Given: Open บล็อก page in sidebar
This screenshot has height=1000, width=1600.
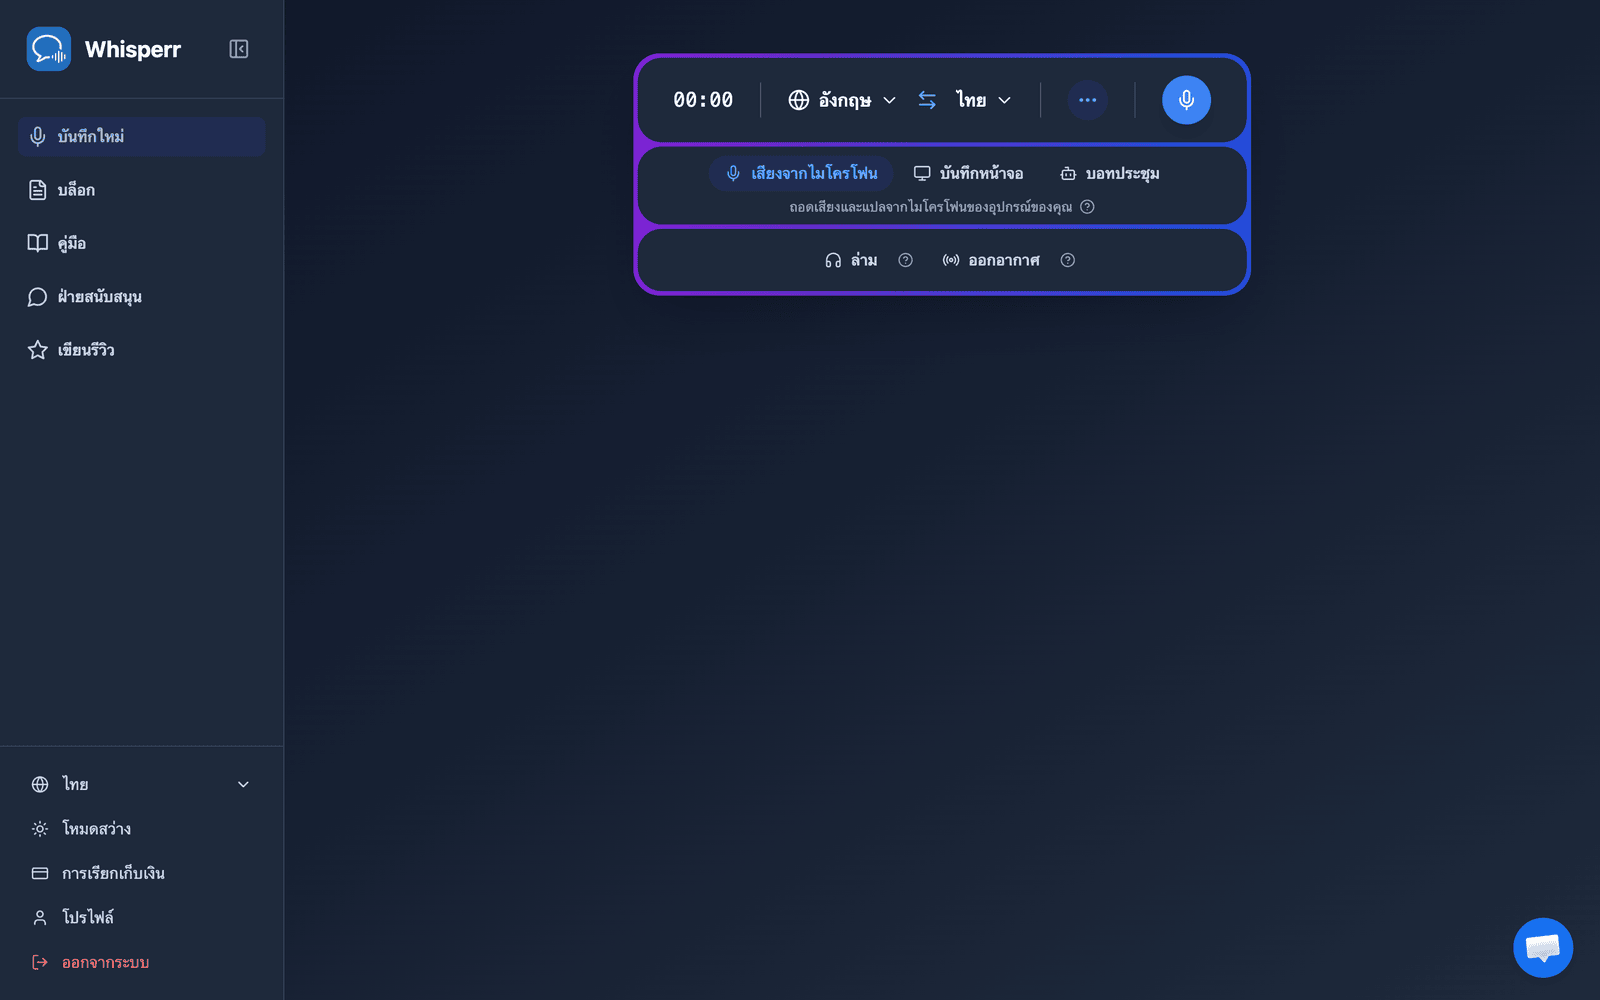Looking at the screenshot, I should (141, 190).
